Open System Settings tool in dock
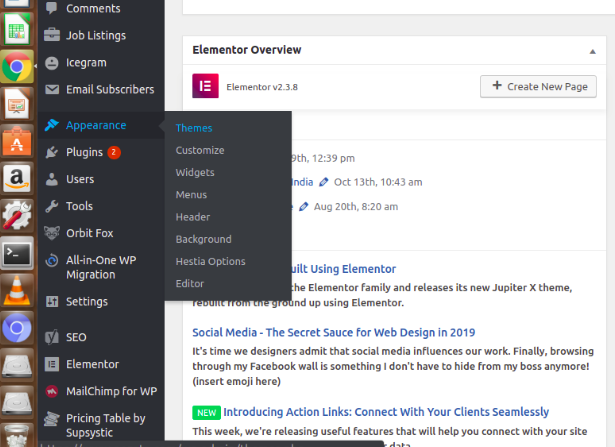This screenshot has width=615, height=447. pyautogui.click(x=16, y=216)
